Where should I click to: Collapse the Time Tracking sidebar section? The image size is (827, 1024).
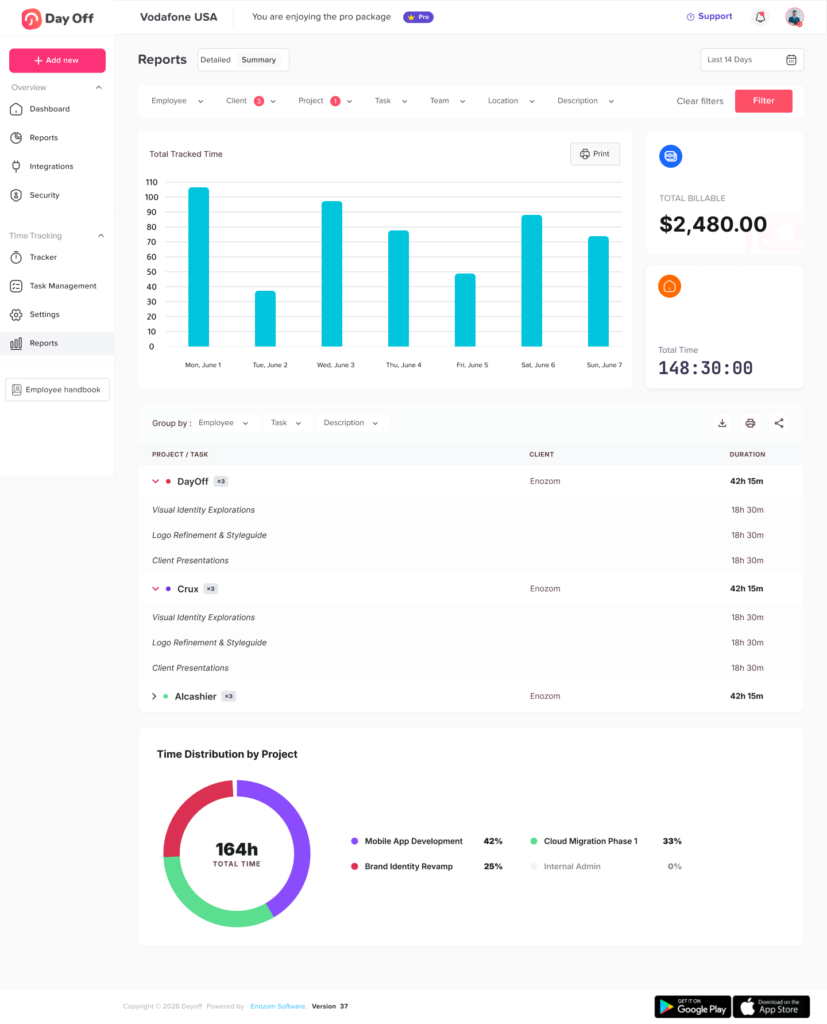point(101,236)
